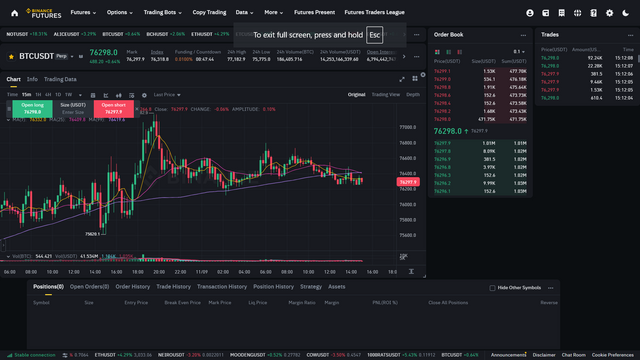Open the More dropdown menu
The width and height of the screenshot is (640, 360).
pyautogui.click(x=273, y=13)
